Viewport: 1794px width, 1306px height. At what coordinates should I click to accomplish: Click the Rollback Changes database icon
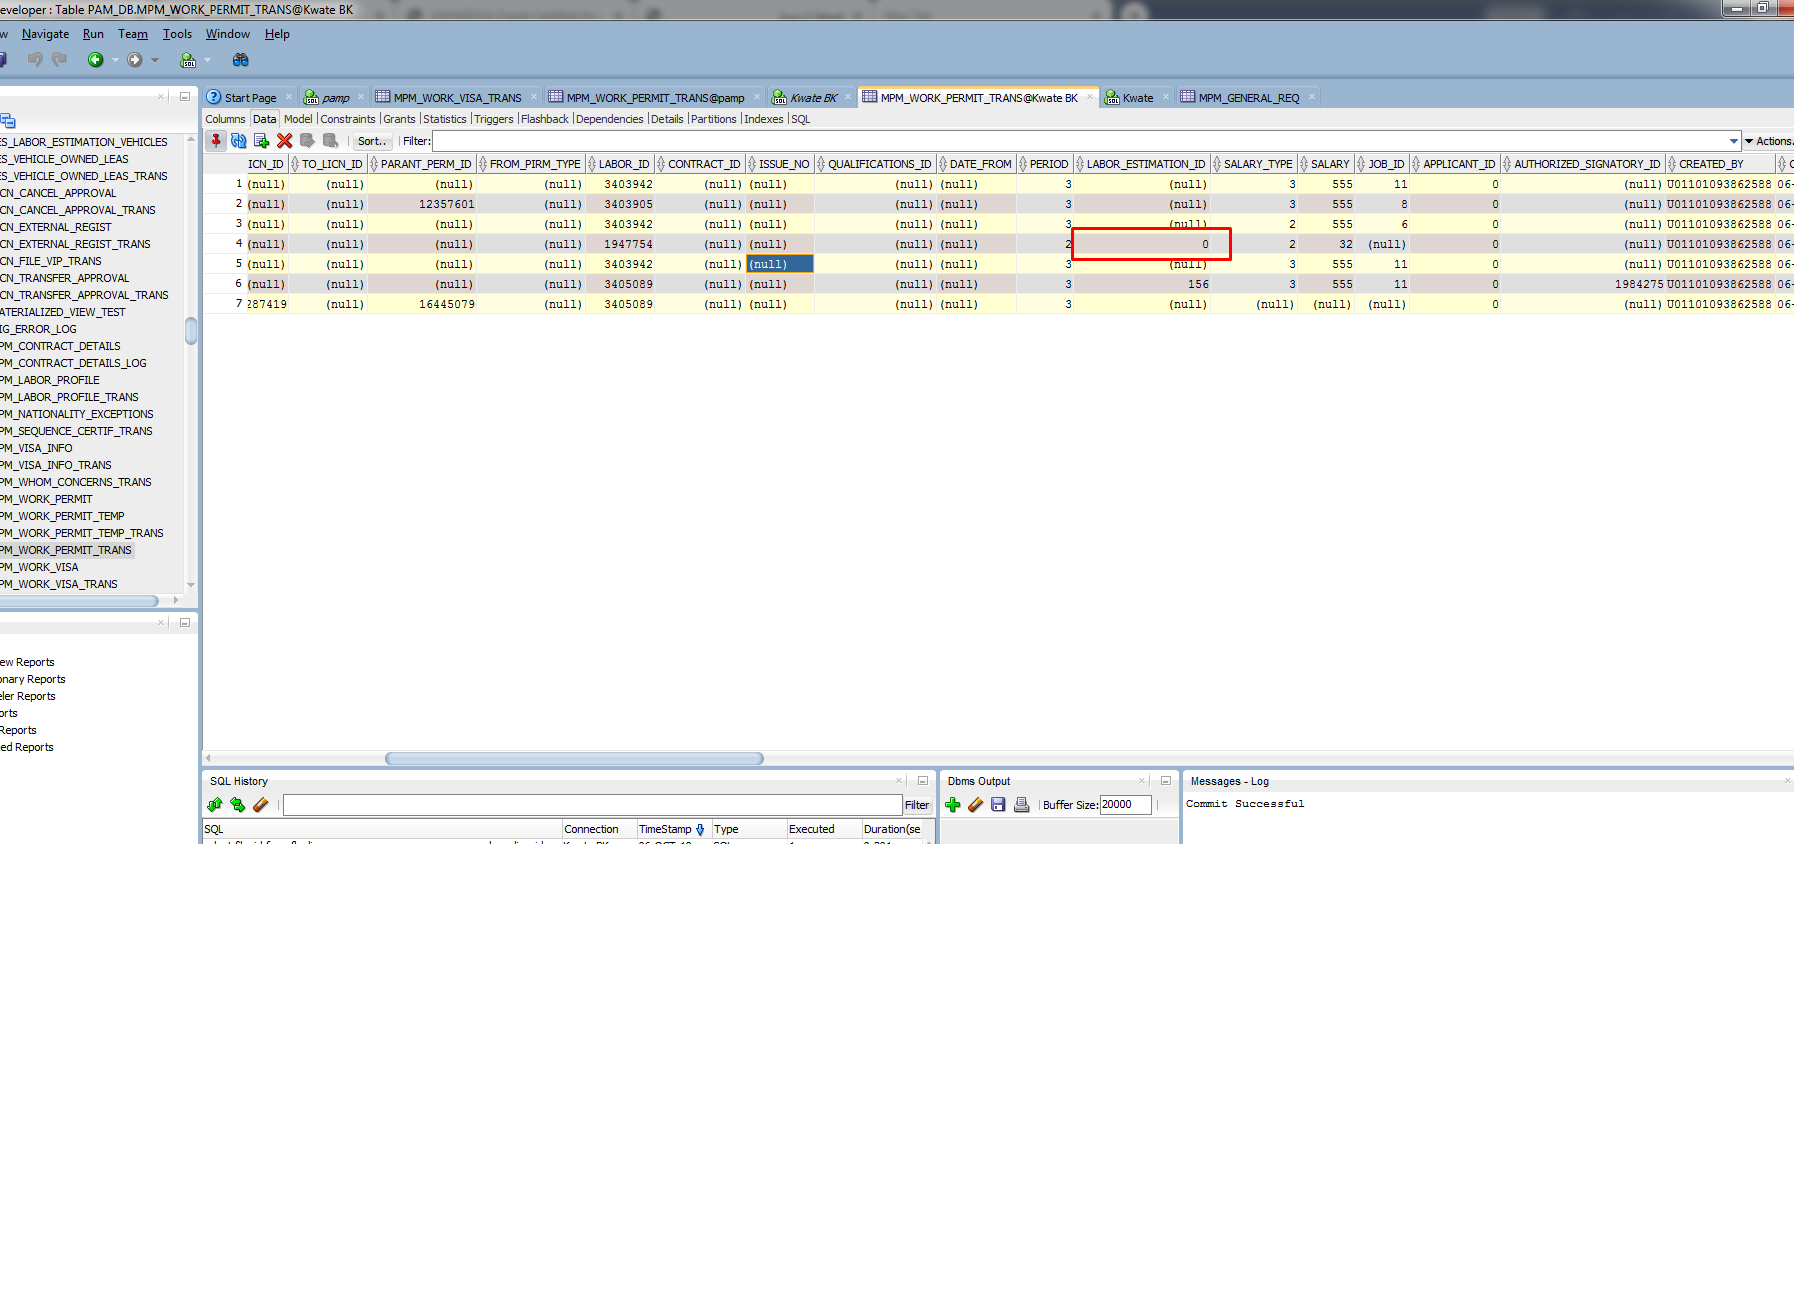[331, 141]
